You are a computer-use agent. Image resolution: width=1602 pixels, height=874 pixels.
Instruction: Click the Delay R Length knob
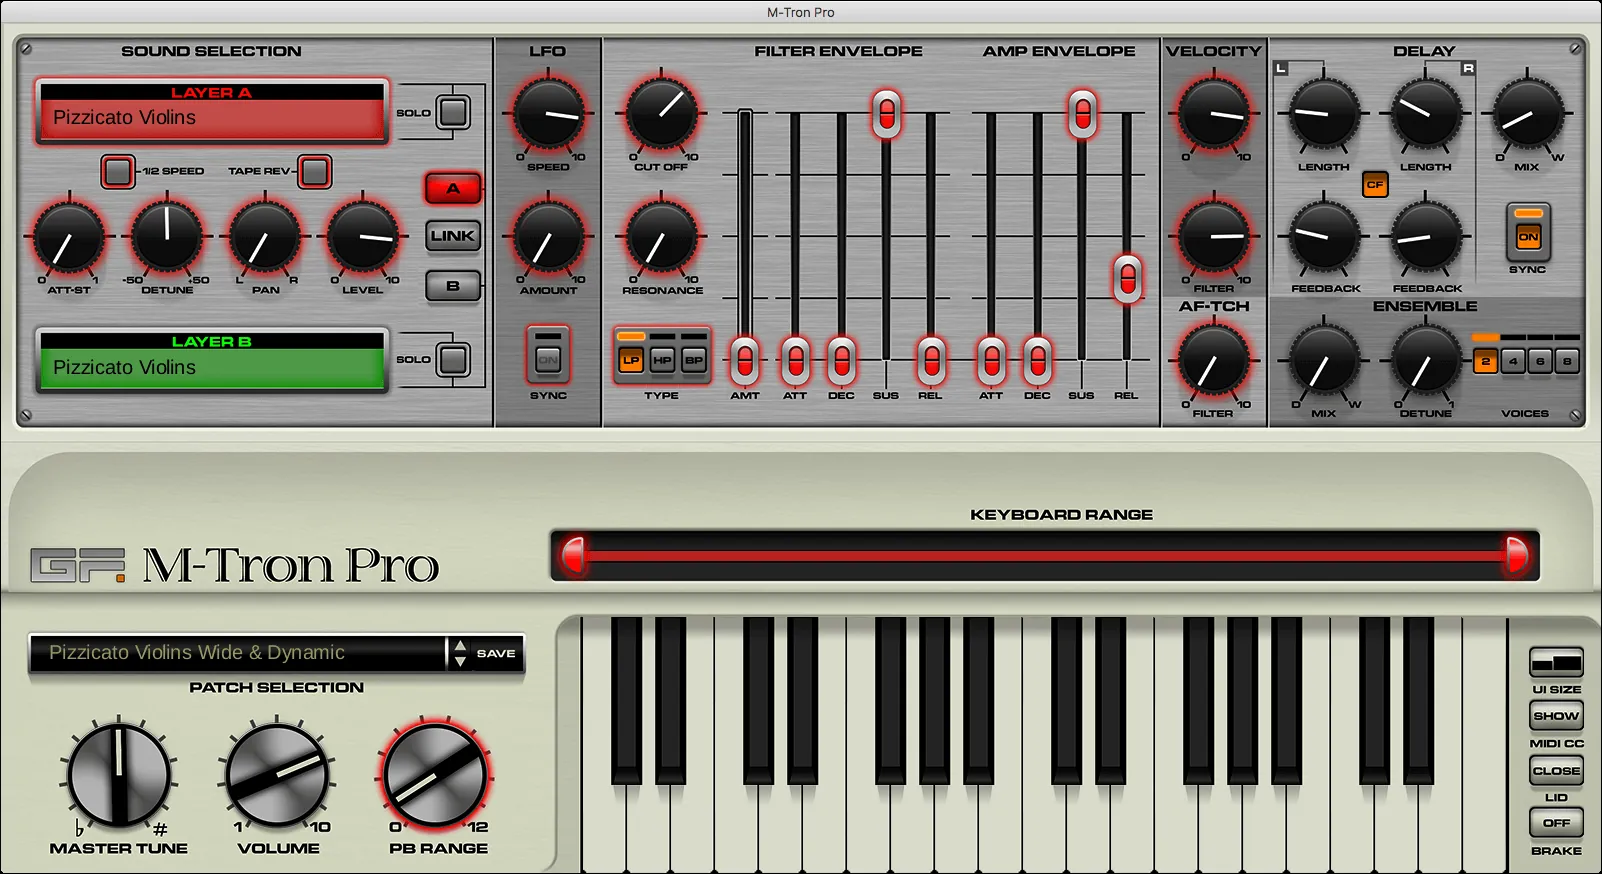1426,113
